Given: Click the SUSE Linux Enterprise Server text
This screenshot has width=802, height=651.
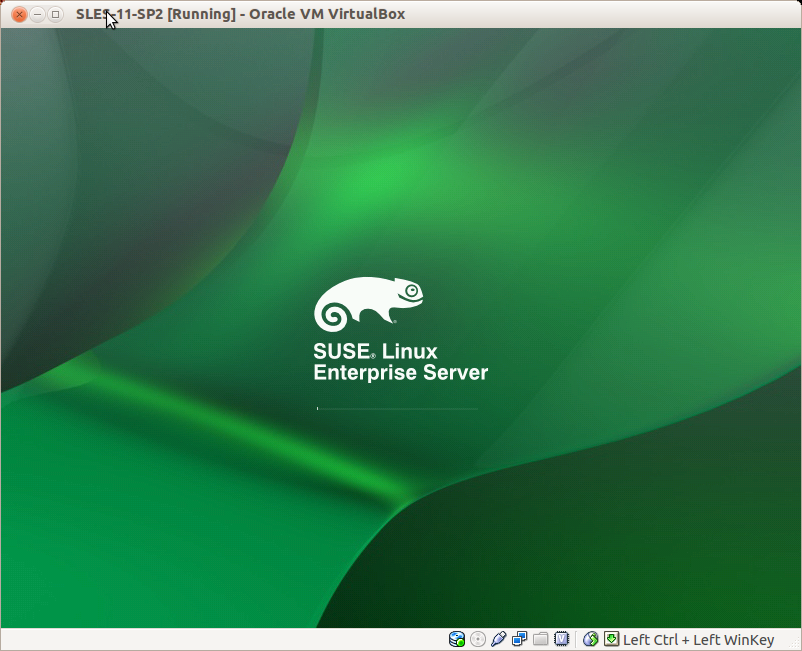Looking at the screenshot, I should (x=400, y=362).
